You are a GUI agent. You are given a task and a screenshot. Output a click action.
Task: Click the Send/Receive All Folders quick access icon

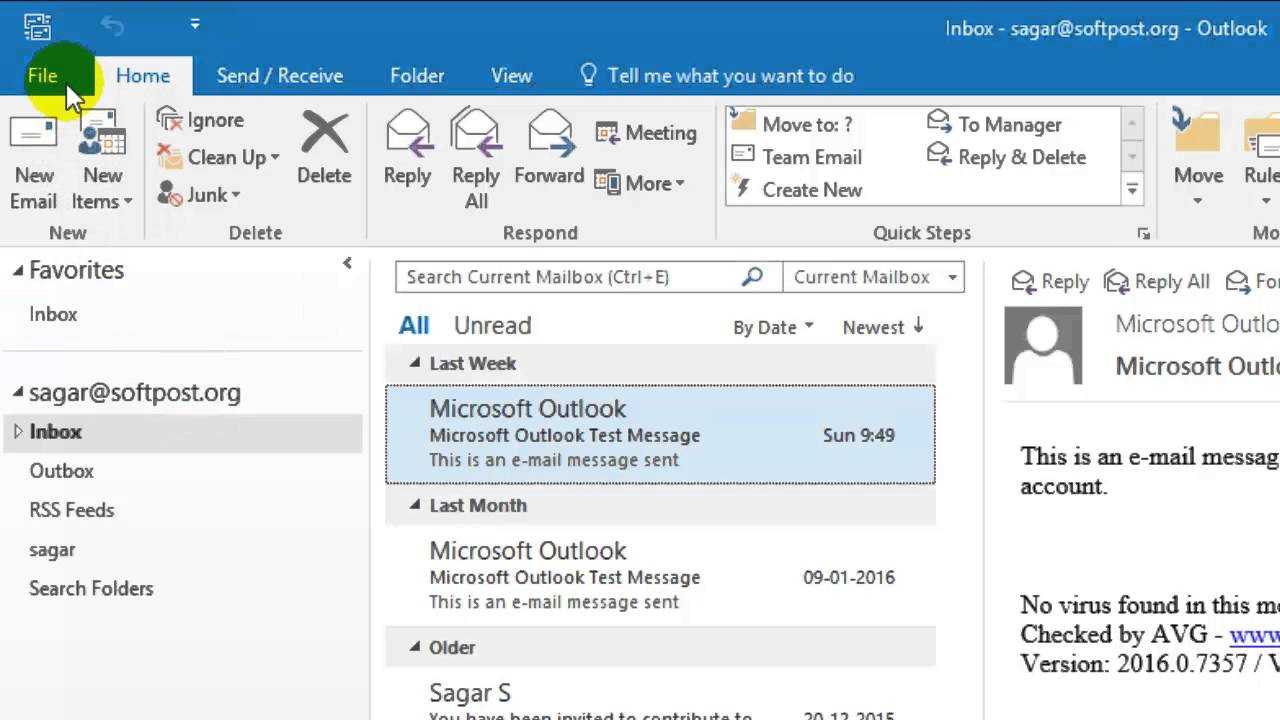click(37, 26)
